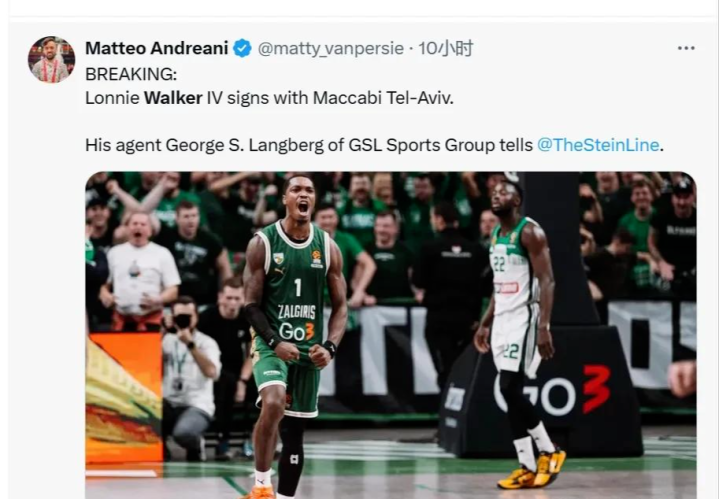
Task: Click the George S. Langberg agent sentence
Action: point(374,145)
